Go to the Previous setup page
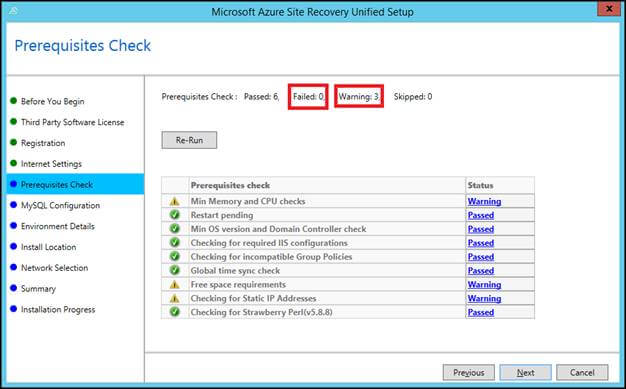This screenshot has width=626, height=389. click(468, 373)
